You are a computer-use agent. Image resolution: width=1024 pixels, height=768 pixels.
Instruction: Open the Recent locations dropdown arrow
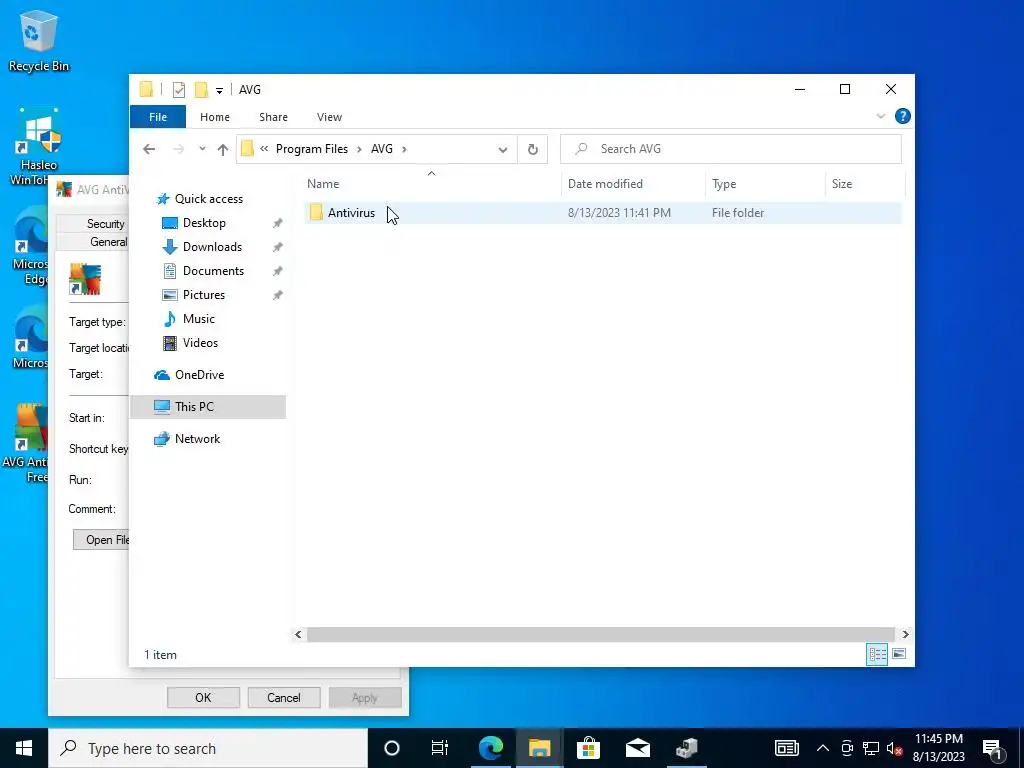point(202,149)
